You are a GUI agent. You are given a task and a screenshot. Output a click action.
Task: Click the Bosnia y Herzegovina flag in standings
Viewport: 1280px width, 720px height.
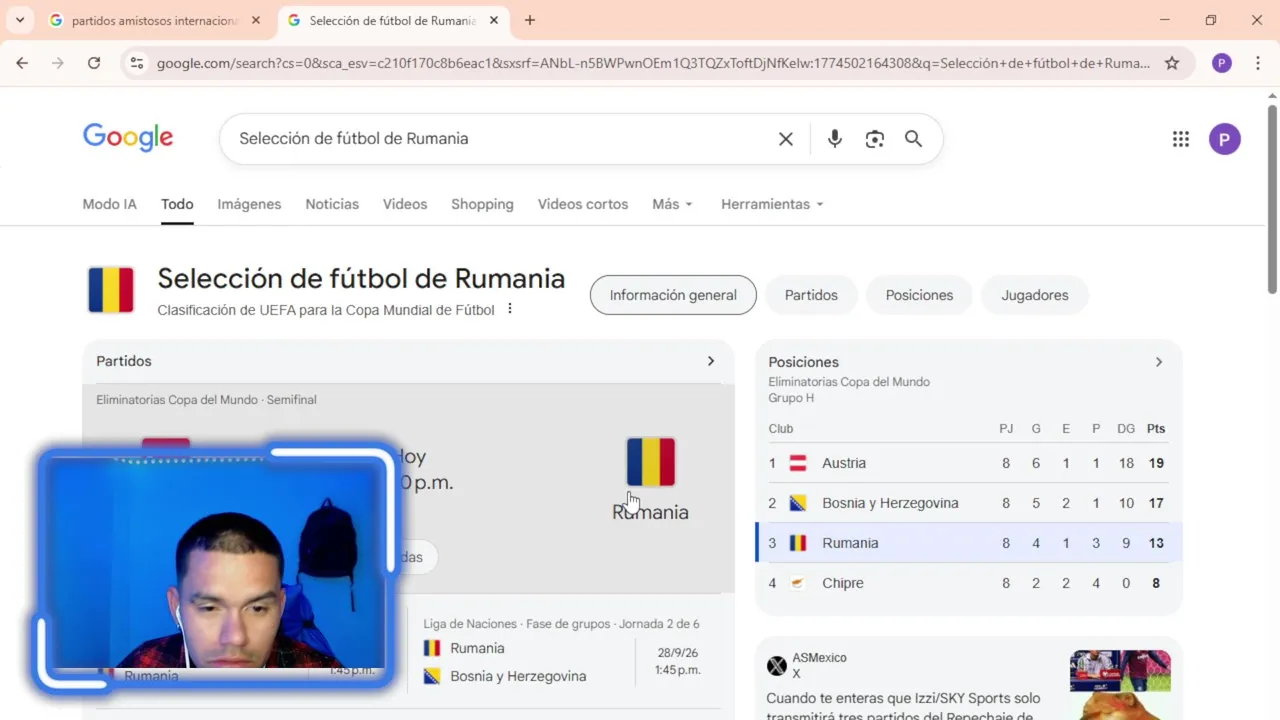(798, 503)
